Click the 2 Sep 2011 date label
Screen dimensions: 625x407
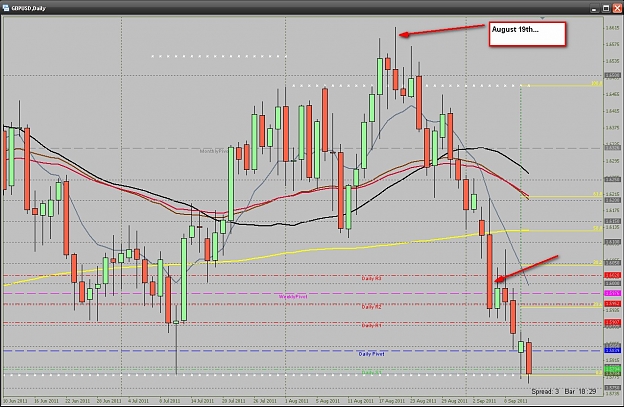485,401
